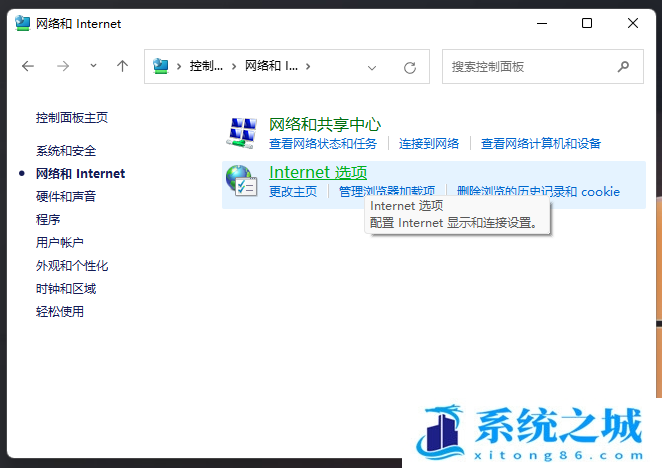
Task: Open 网络和共享中心 heading
Action: (x=325, y=125)
